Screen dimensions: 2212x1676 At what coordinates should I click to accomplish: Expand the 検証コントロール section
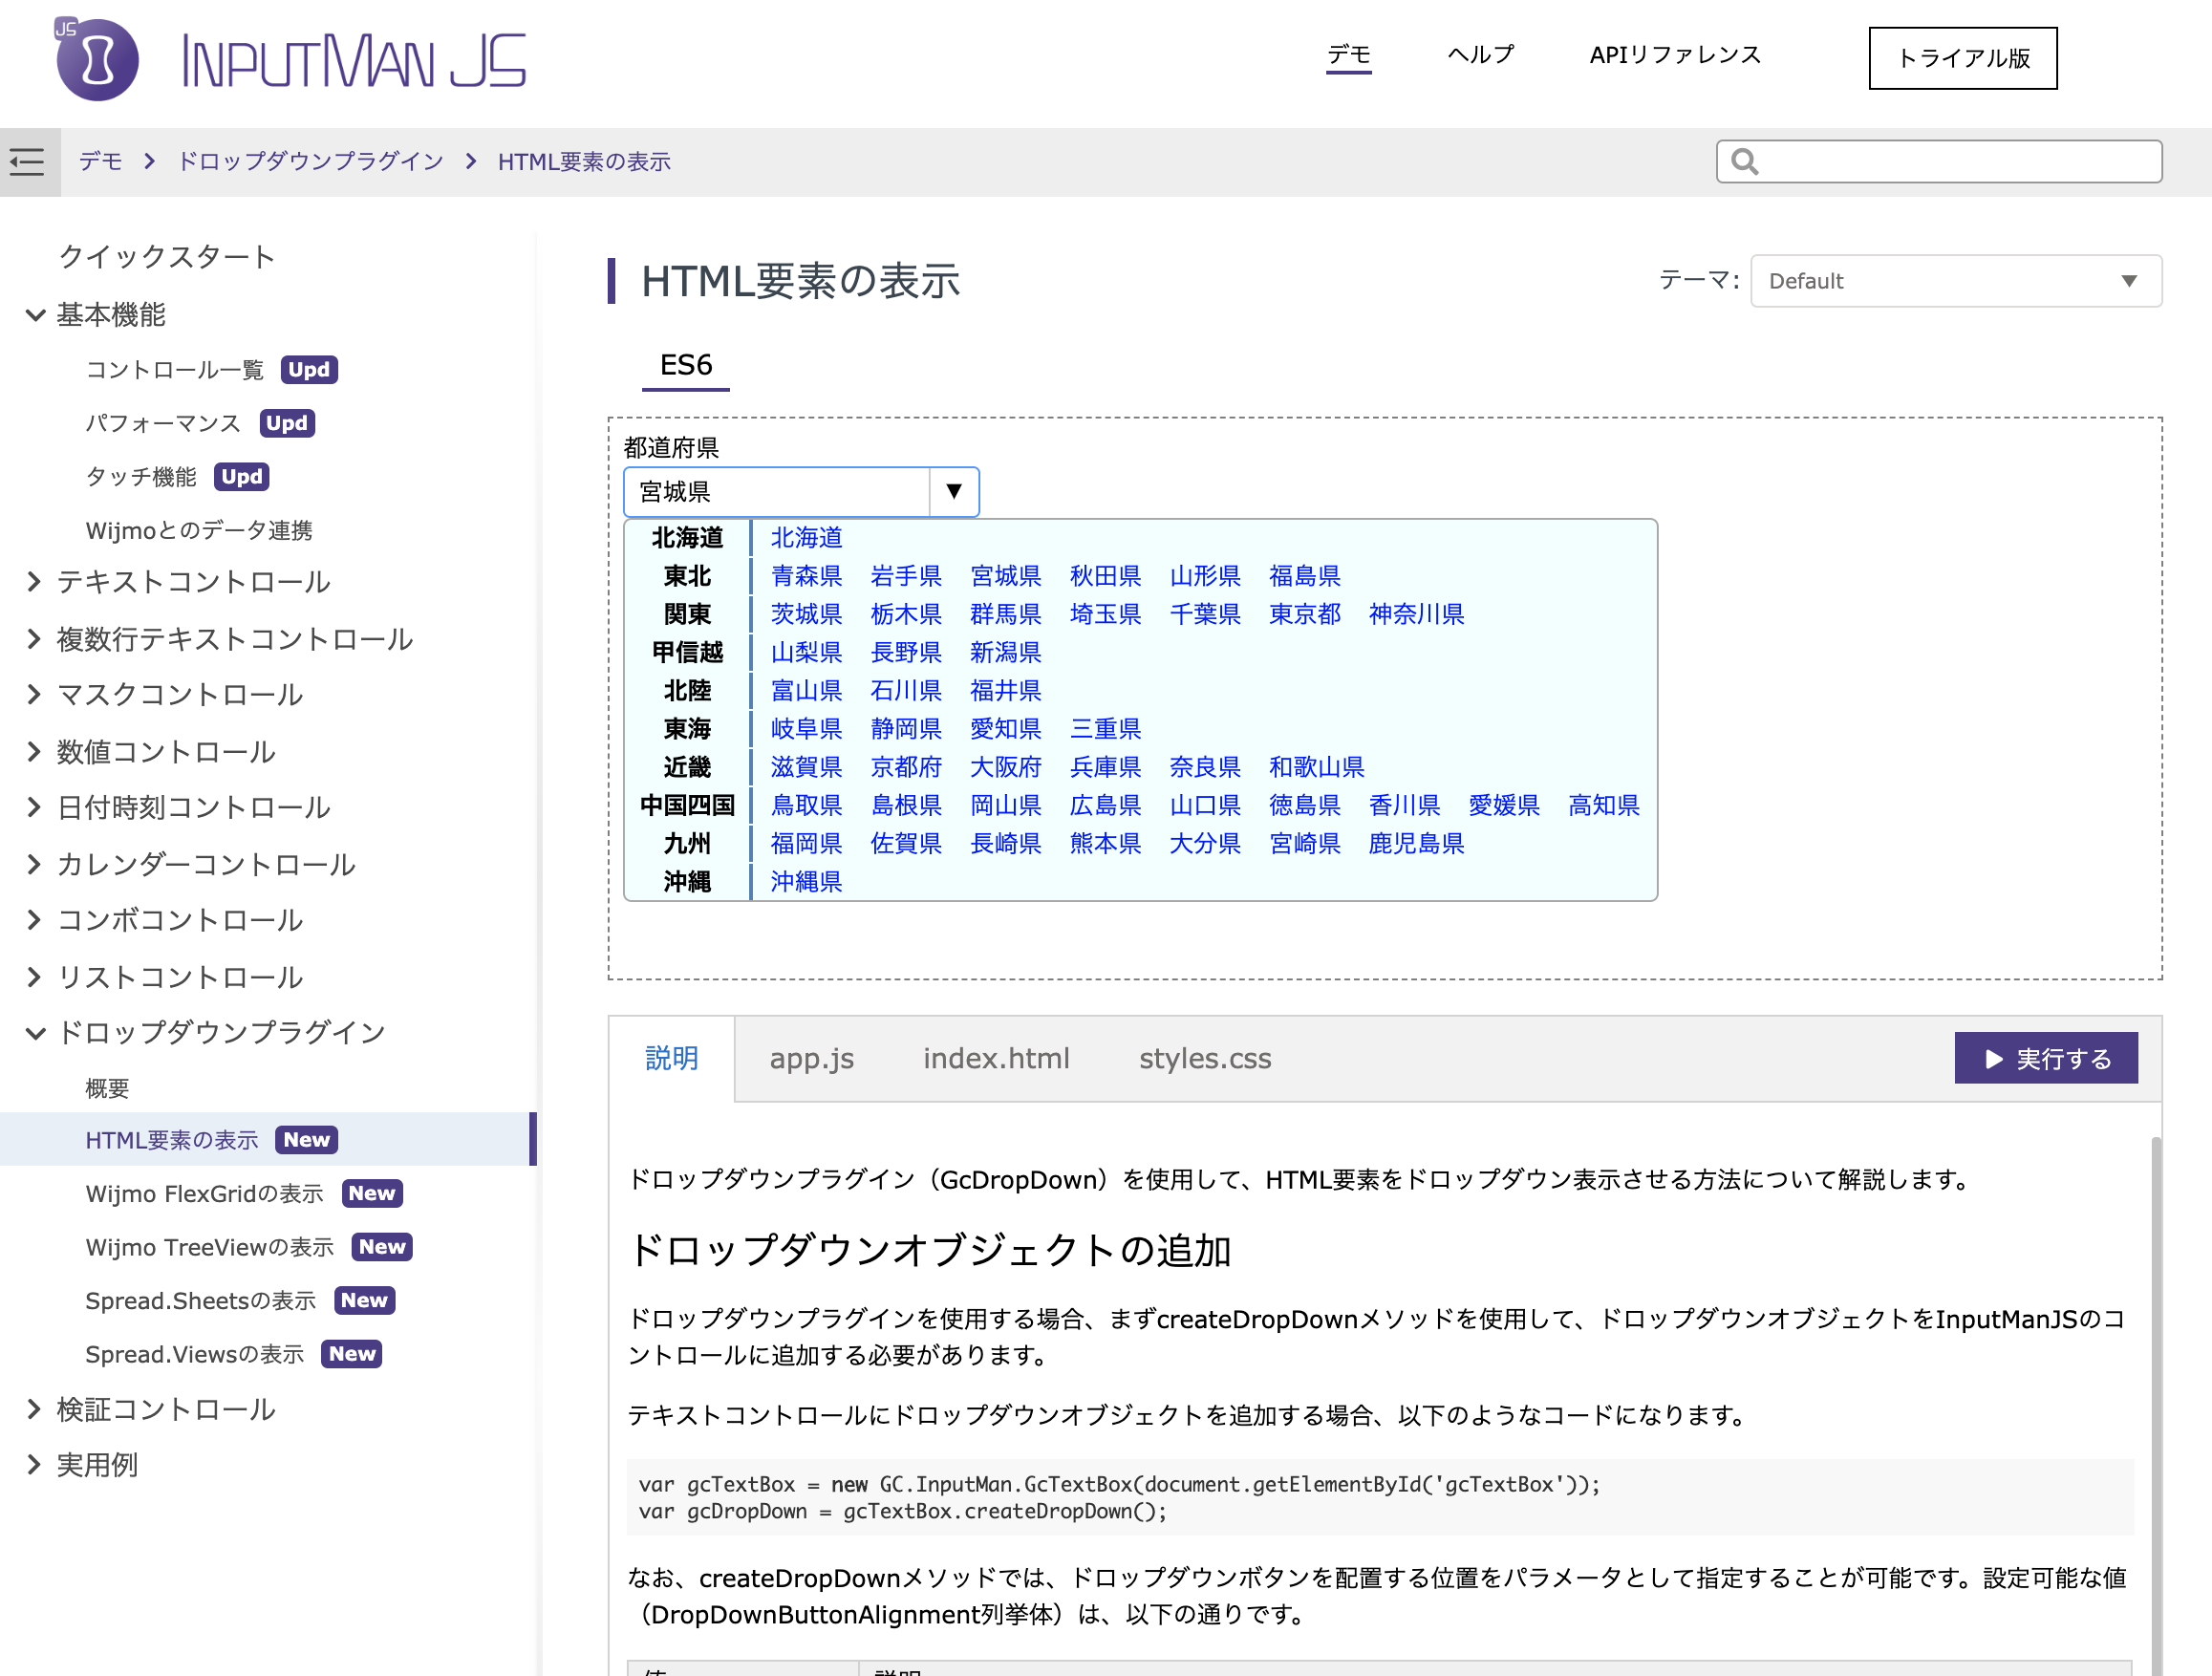[35, 1409]
